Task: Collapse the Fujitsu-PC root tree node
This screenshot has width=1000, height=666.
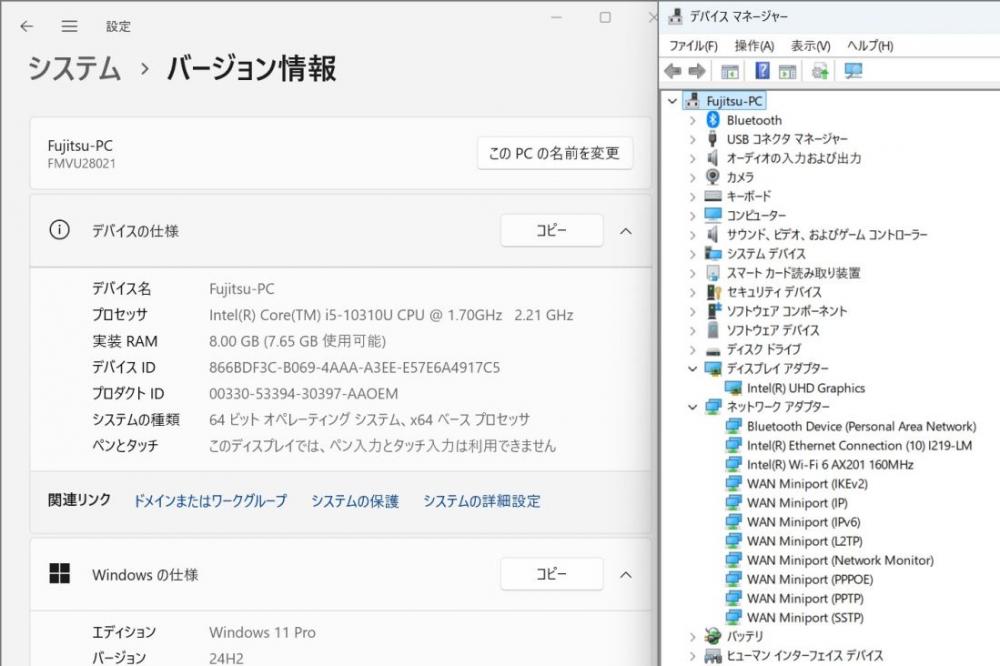Action: click(x=672, y=101)
